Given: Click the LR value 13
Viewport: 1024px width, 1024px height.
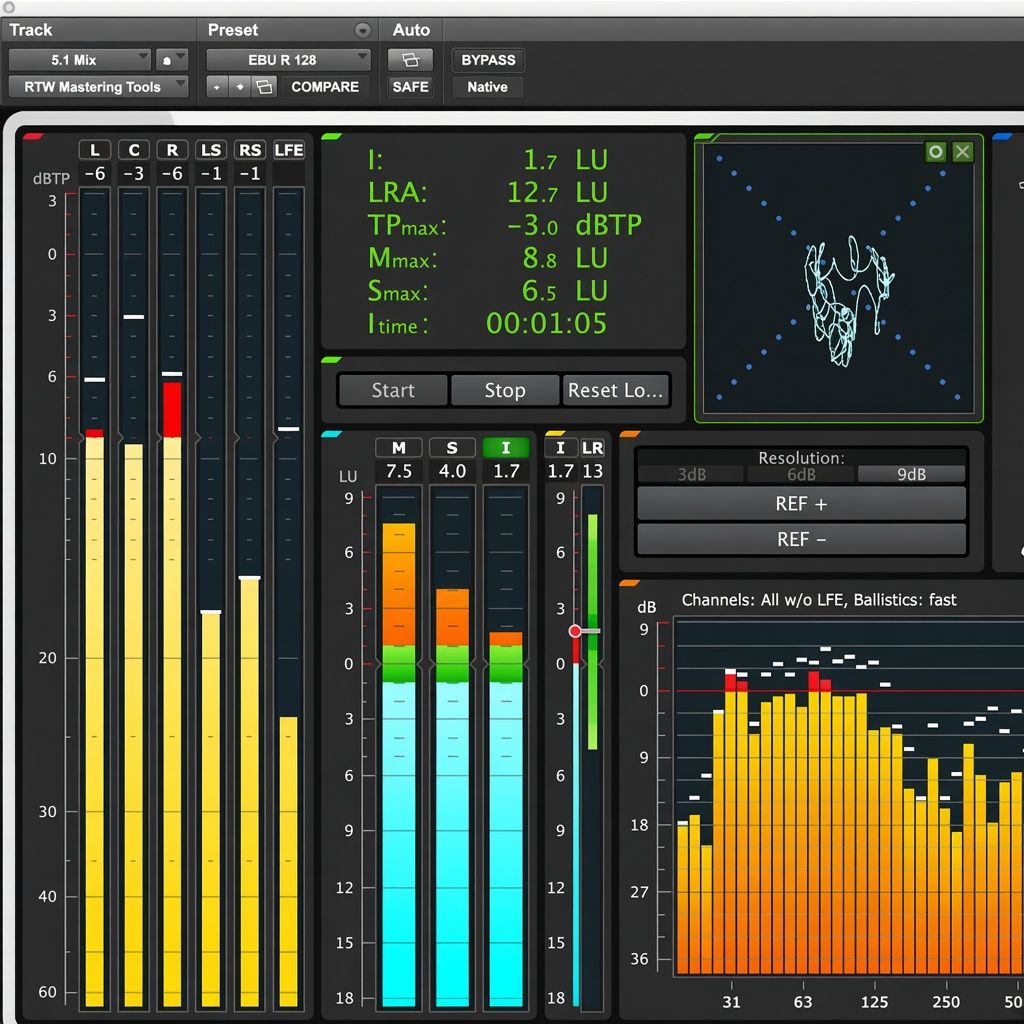Looking at the screenshot, I should 592,471.
